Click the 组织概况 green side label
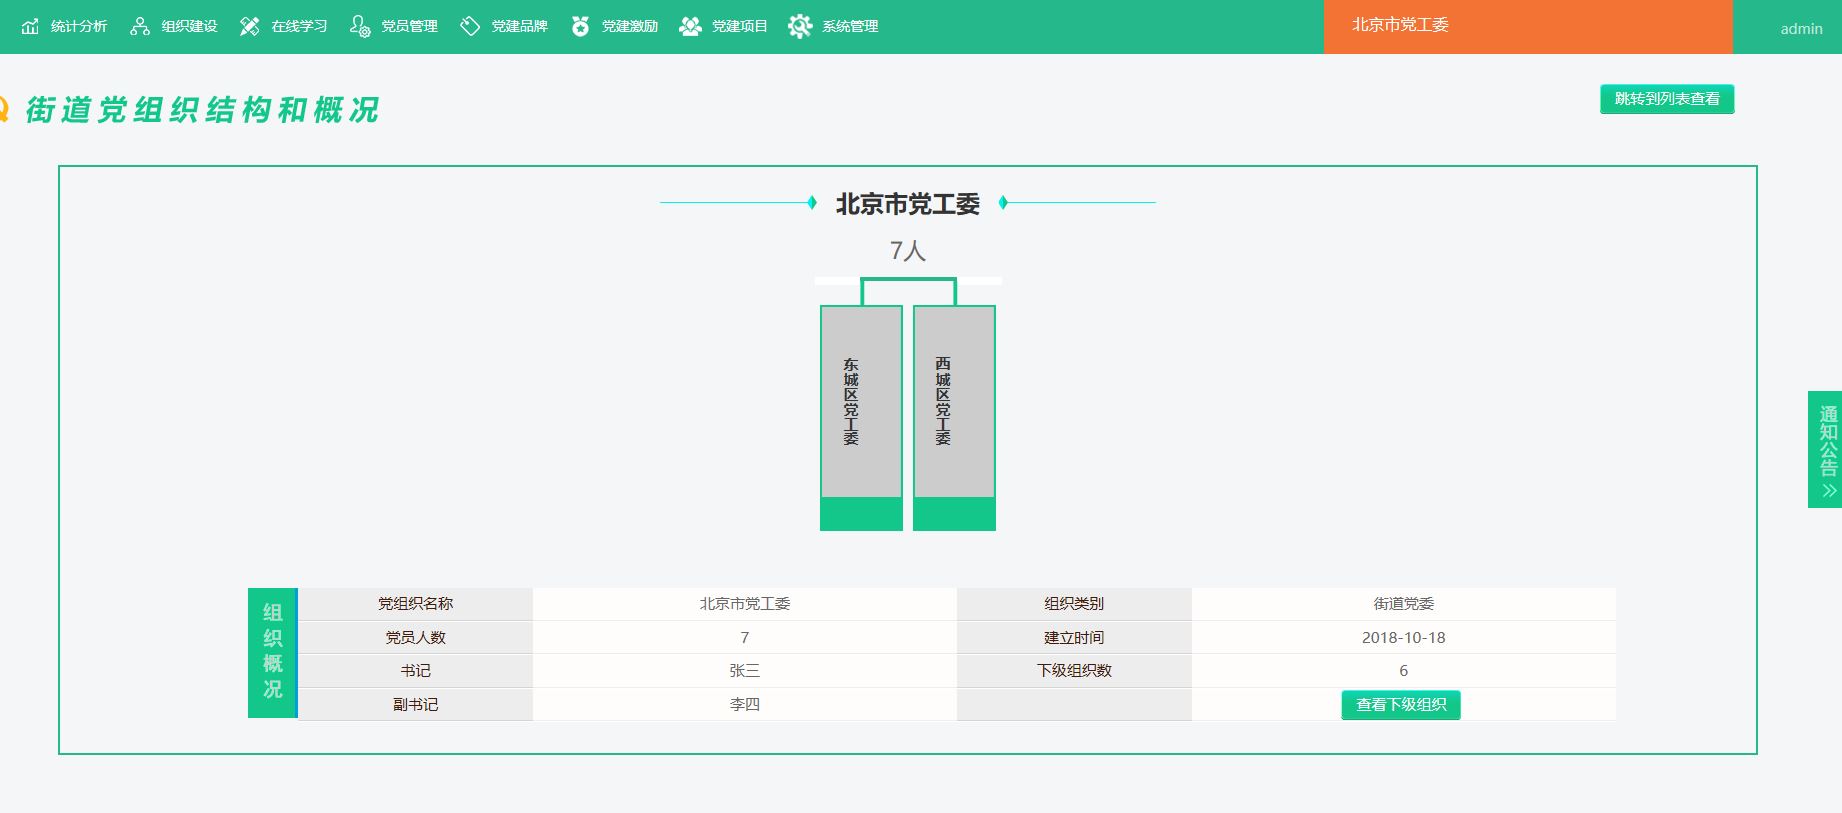 [x=273, y=652]
